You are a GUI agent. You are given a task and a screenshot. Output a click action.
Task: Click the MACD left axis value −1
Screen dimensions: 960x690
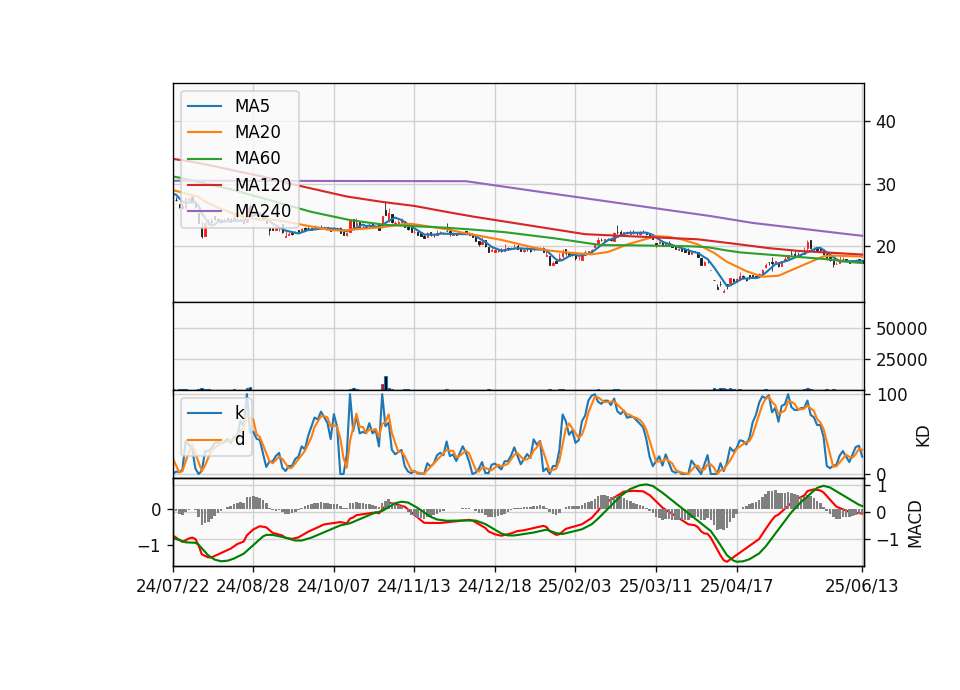[149, 546]
